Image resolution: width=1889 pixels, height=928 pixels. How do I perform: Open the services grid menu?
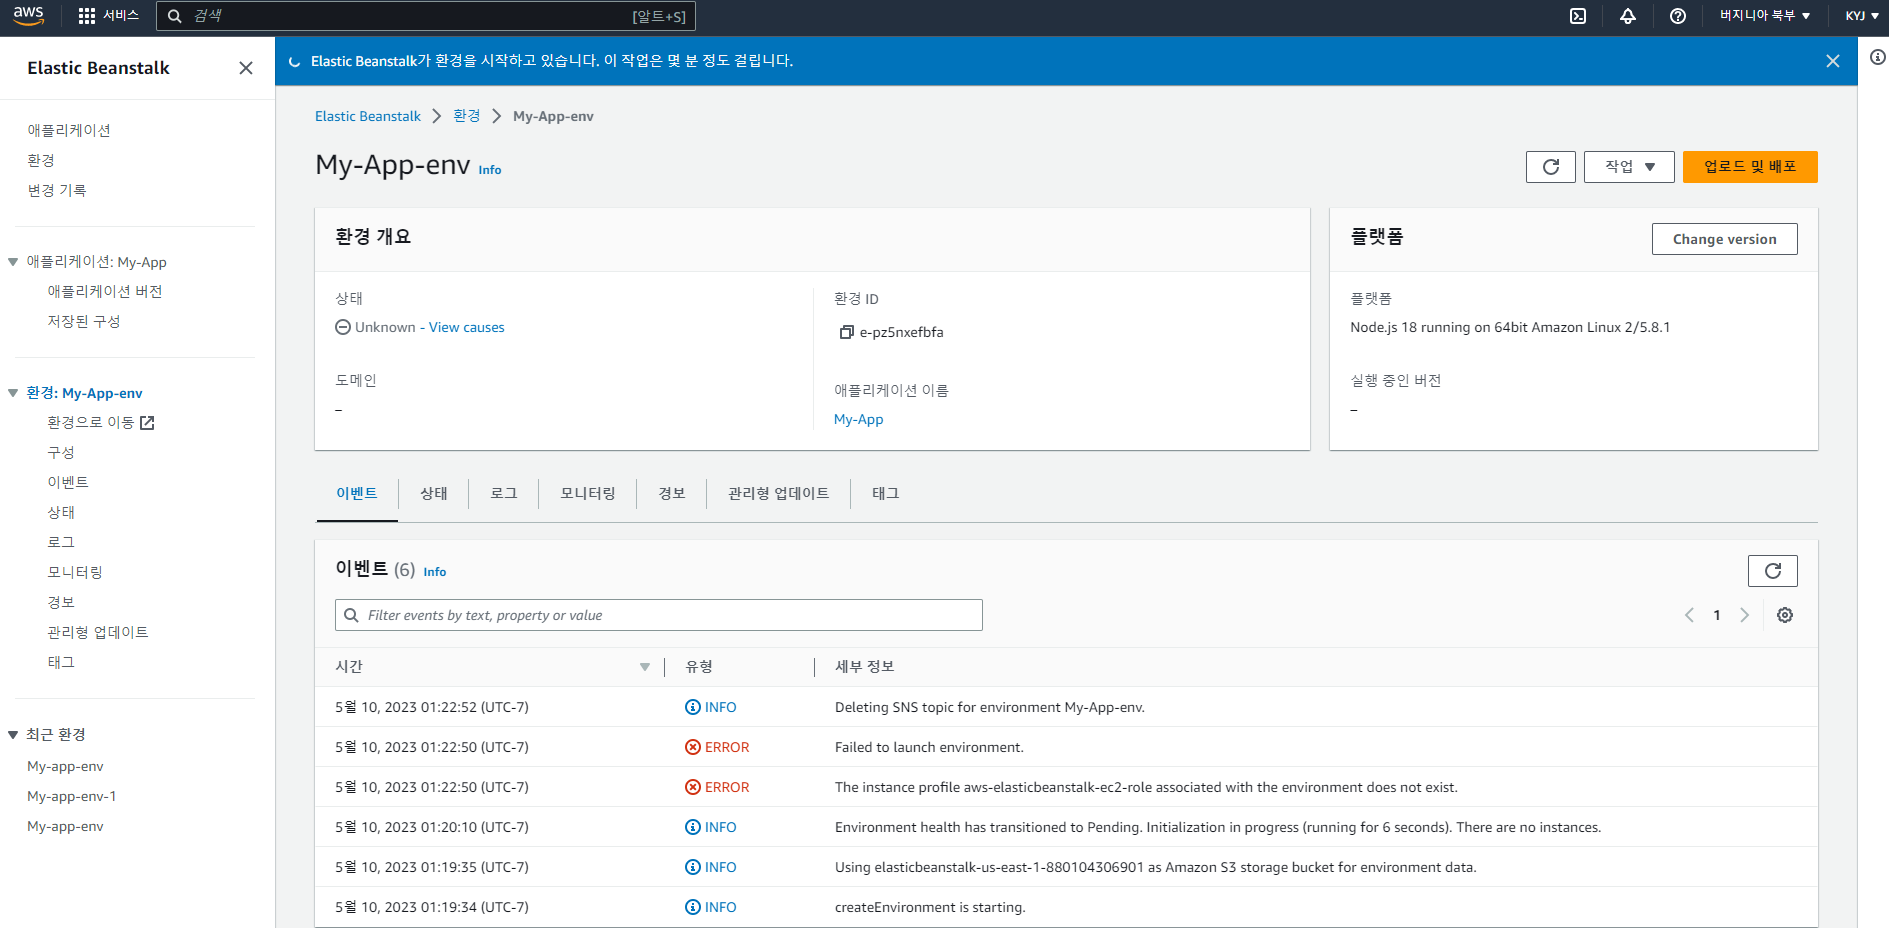(x=87, y=16)
